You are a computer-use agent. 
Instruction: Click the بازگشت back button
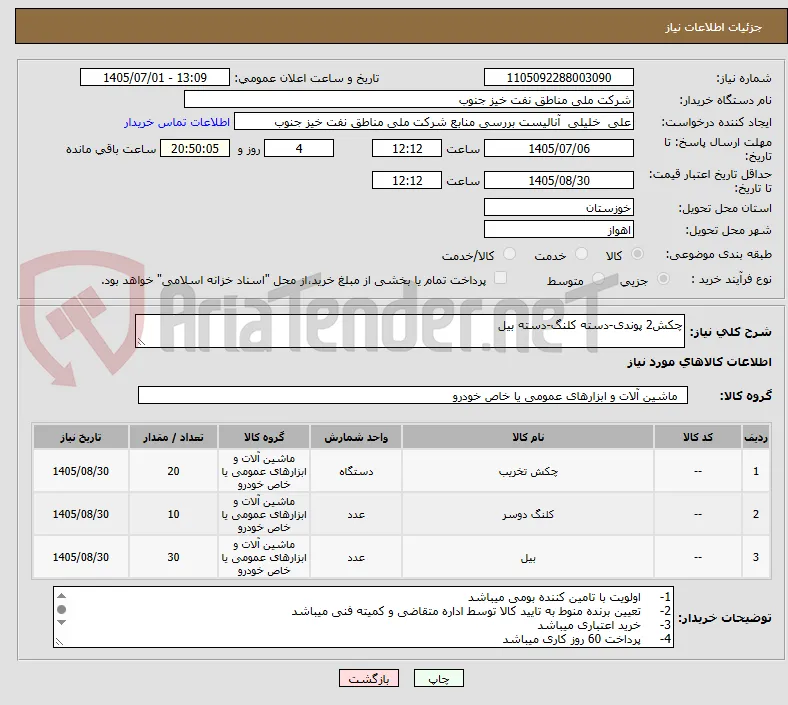[x=369, y=678]
